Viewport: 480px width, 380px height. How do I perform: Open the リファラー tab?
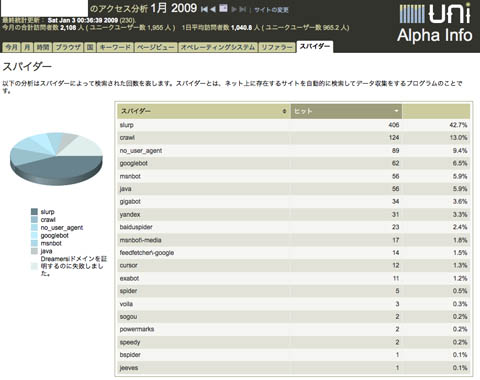(x=277, y=47)
